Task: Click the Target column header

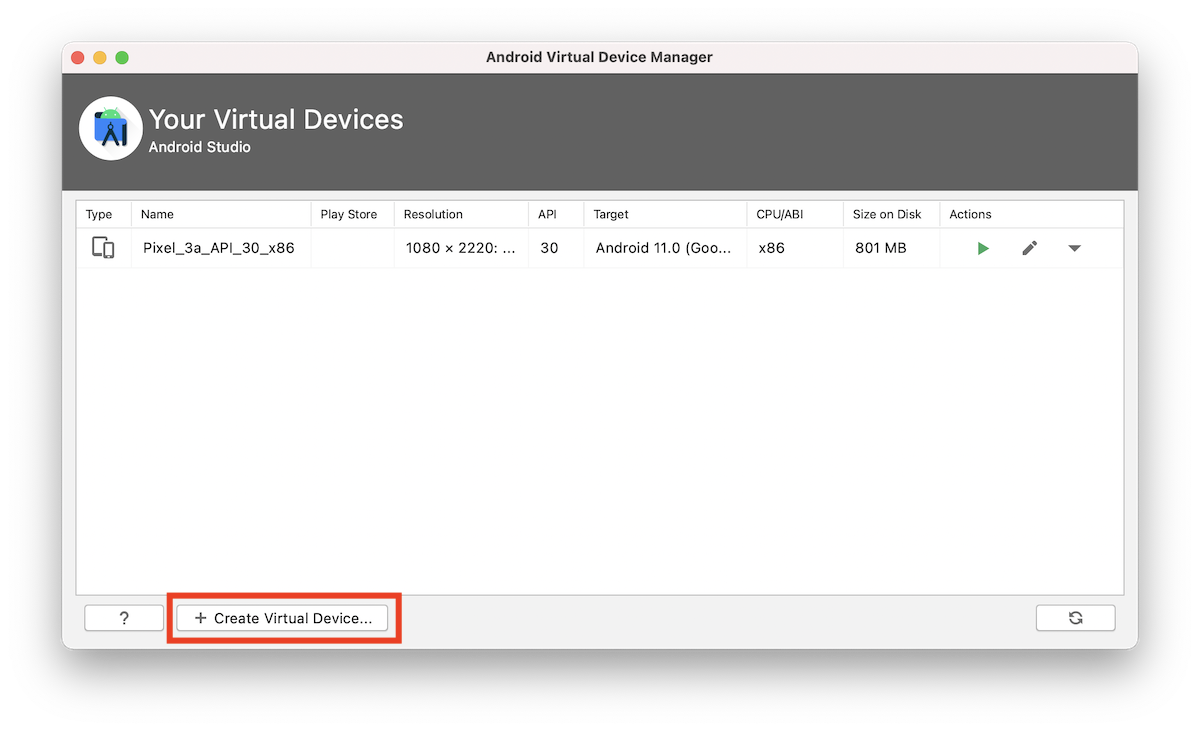Action: (665, 214)
